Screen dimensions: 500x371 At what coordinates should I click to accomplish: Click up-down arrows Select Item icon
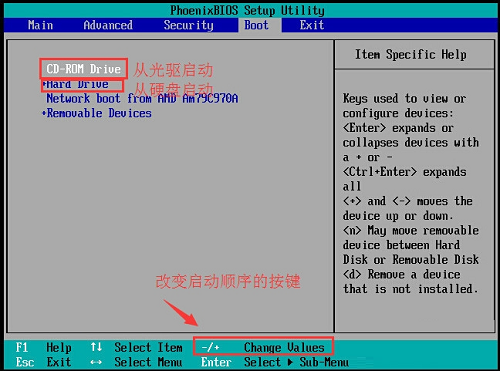click(96, 347)
